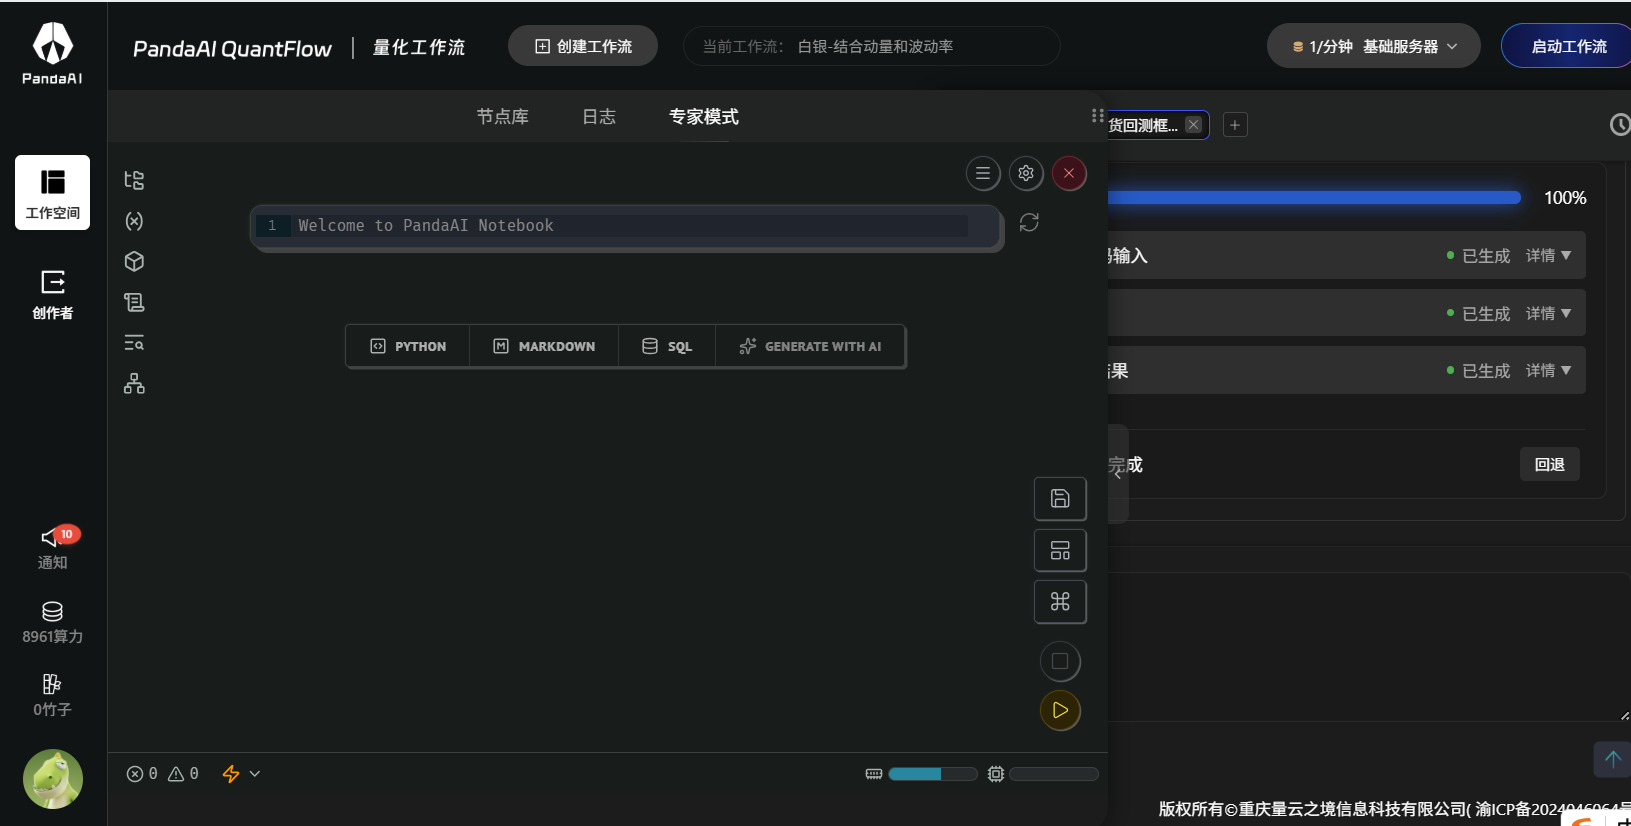
Task: Open 通知 notifications with 10 badge
Action: pyautogui.click(x=53, y=548)
